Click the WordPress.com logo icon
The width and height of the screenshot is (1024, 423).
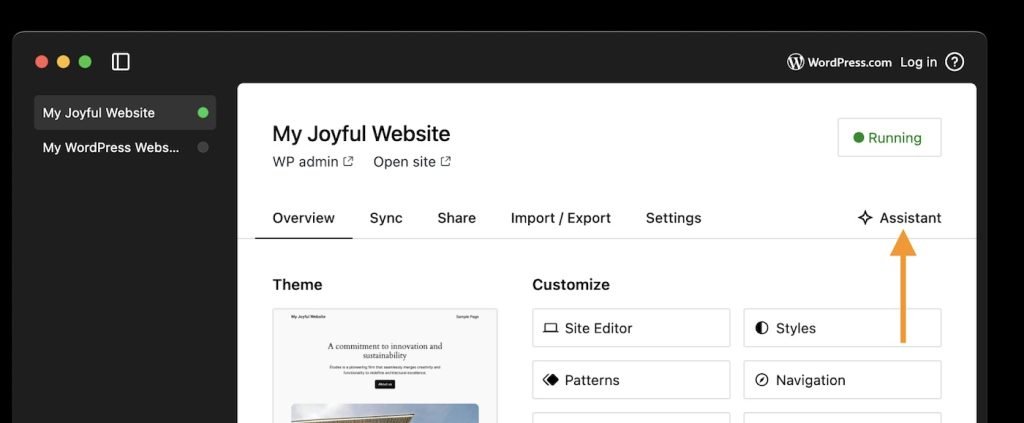[795, 62]
